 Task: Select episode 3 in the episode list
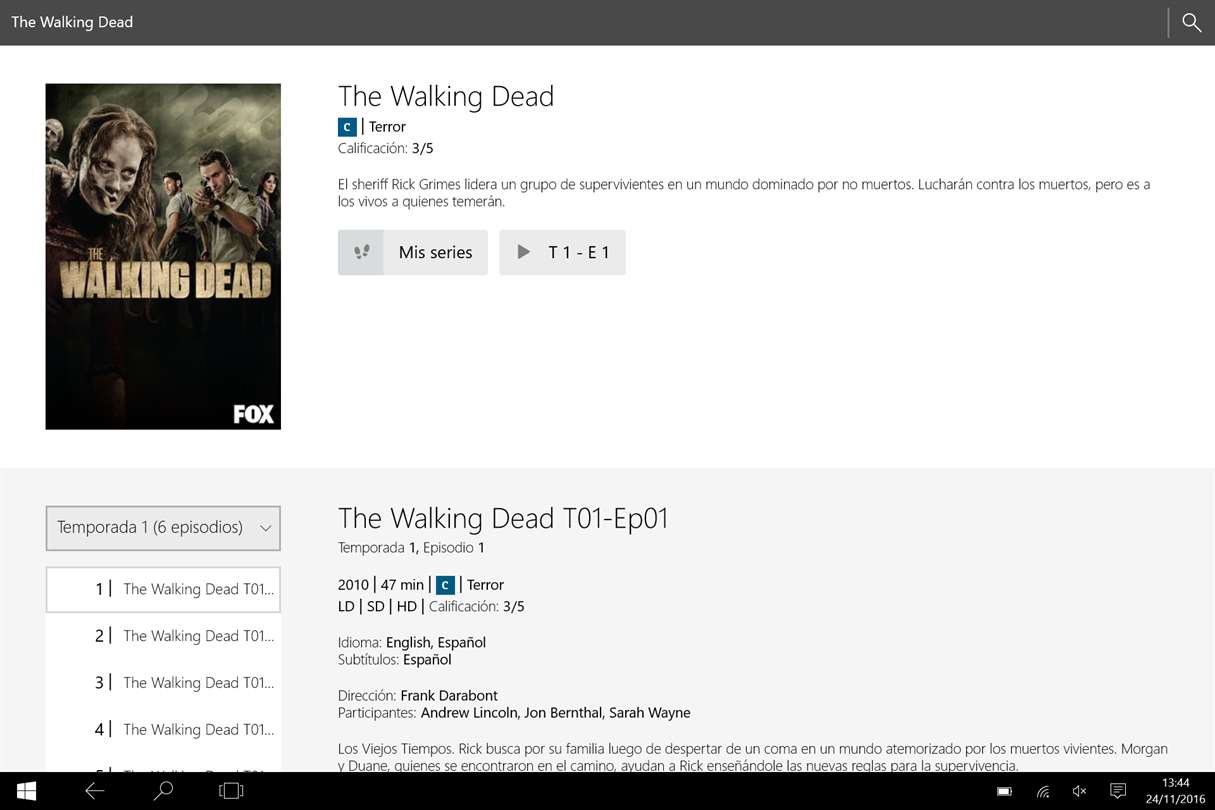click(x=163, y=683)
